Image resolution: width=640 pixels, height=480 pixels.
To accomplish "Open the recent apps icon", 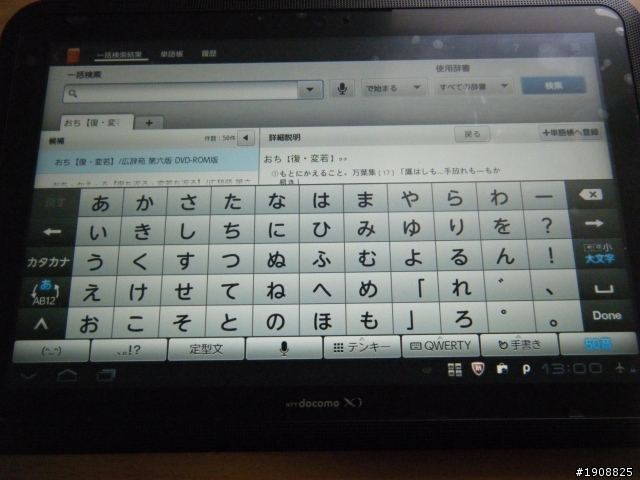I will click(106, 374).
